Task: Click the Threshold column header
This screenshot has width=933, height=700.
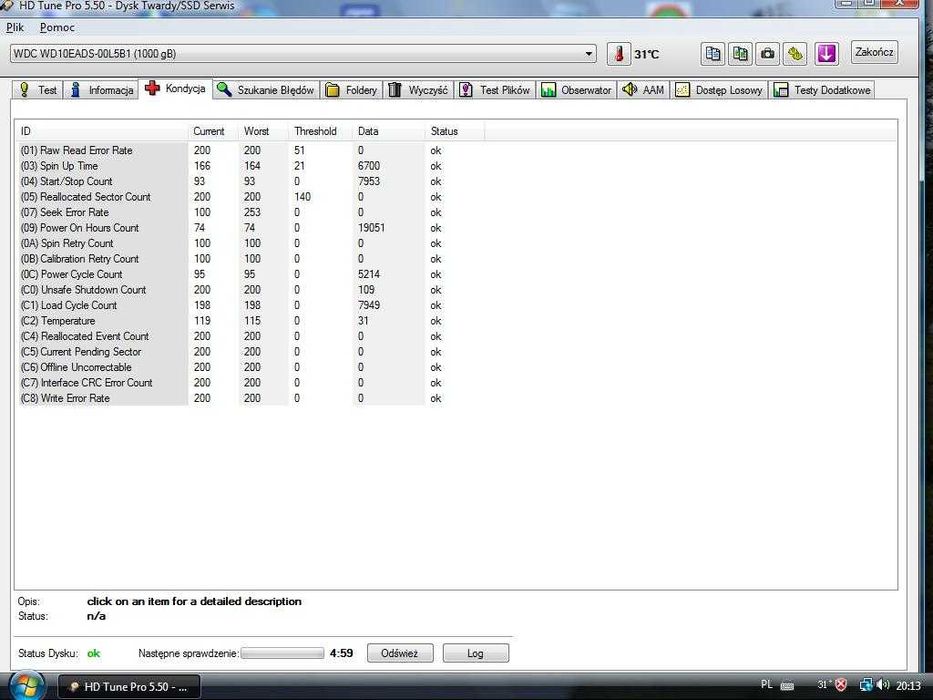Action: click(320, 131)
